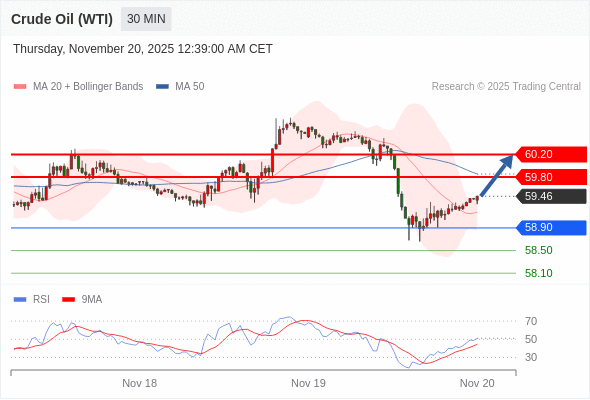Select the 9MA legend label
Screen dimensions: 590x400
pyautogui.click(x=92, y=300)
